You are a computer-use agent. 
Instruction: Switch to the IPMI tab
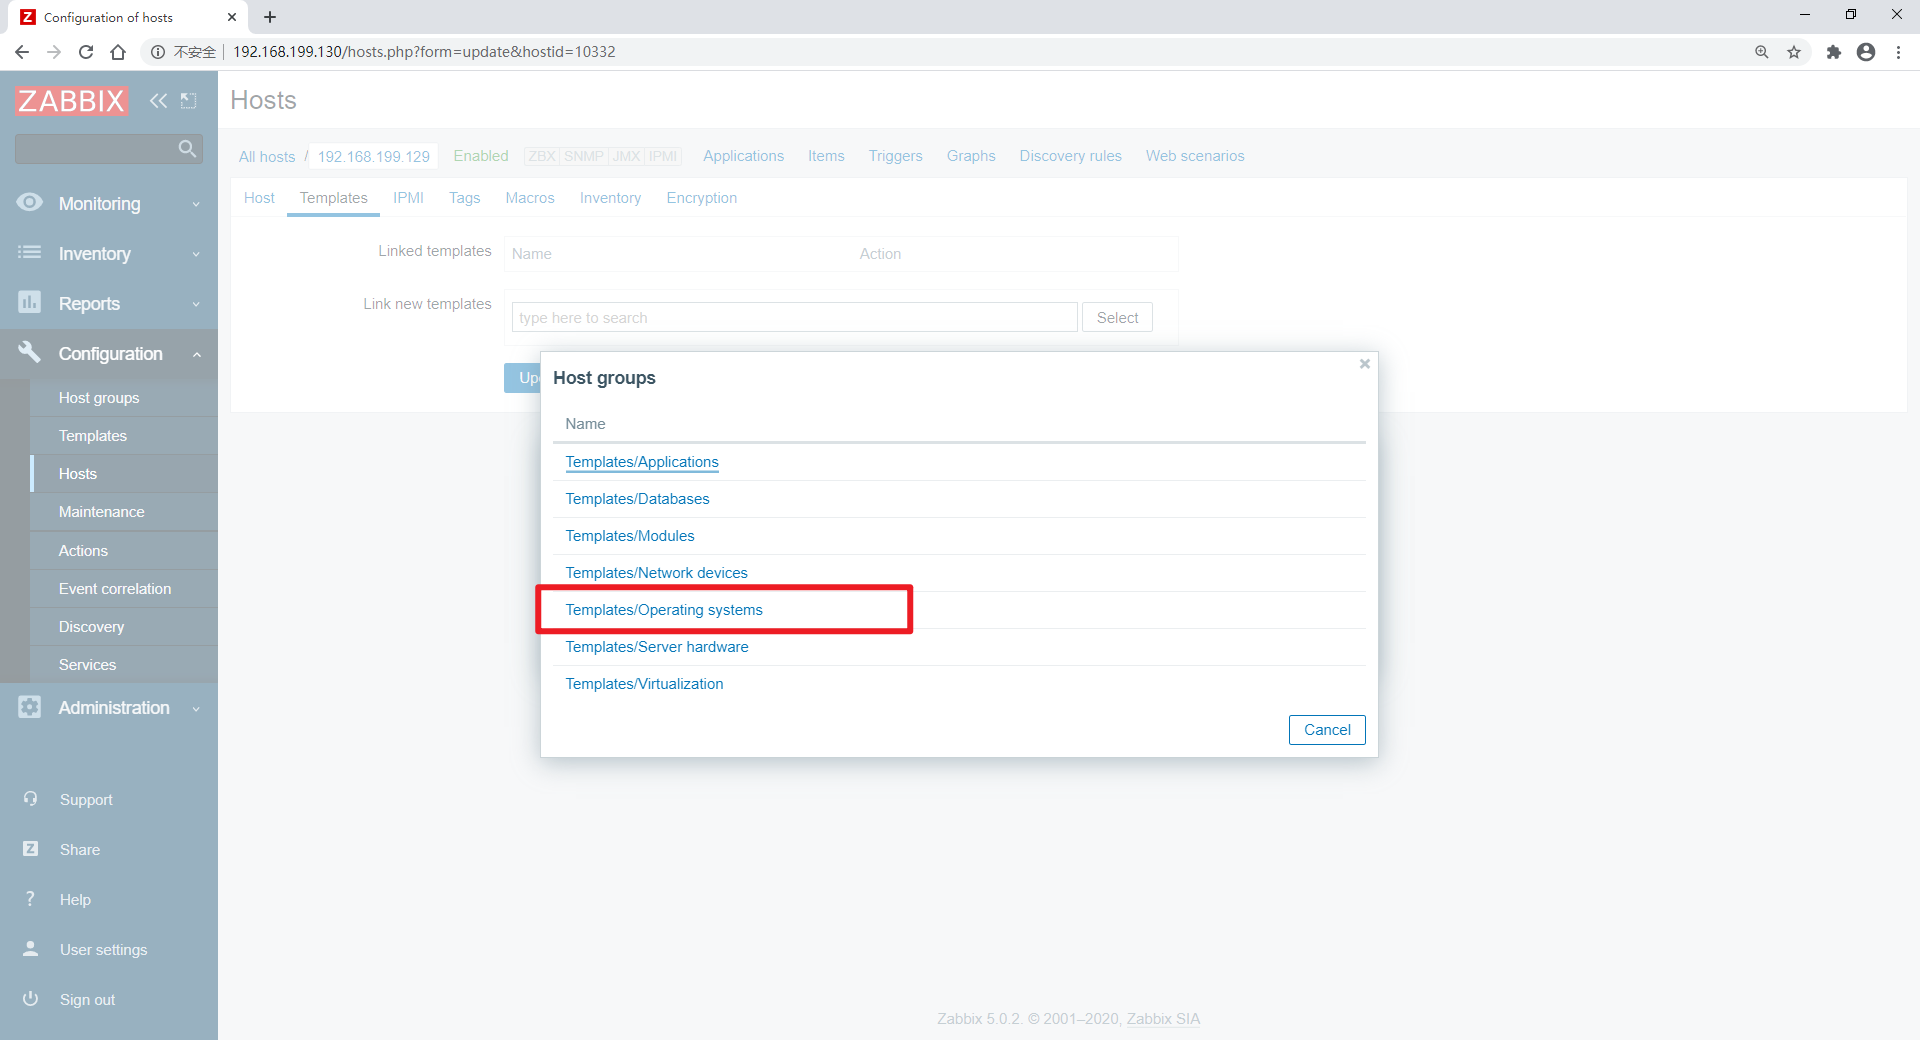(408, 198)
